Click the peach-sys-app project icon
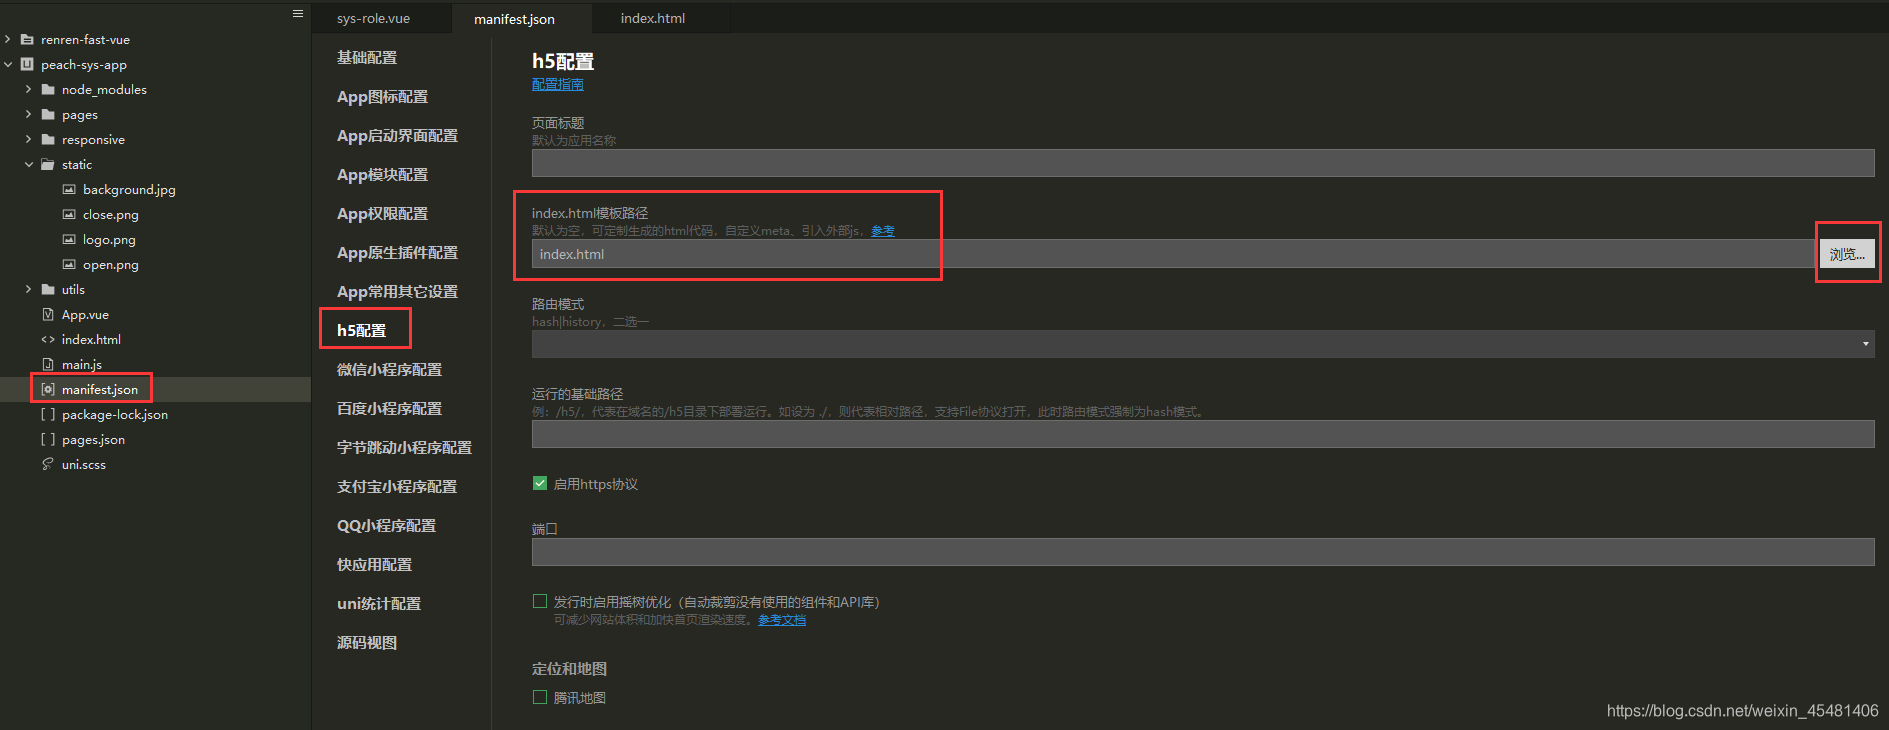This screenshot has height=730, width=1889. pyautogui.click(x=27, y=65)
